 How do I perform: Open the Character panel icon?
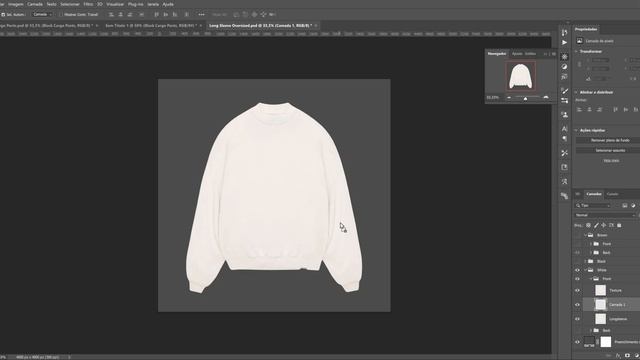coord(564,129)
